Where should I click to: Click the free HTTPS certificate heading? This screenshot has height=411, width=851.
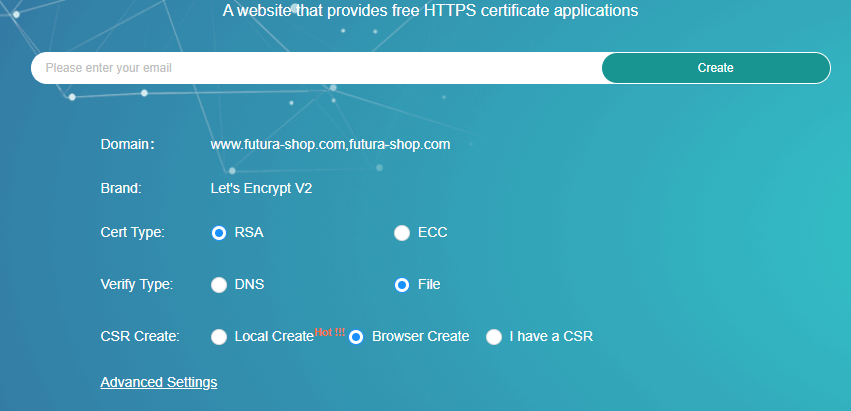click(430, 10)
